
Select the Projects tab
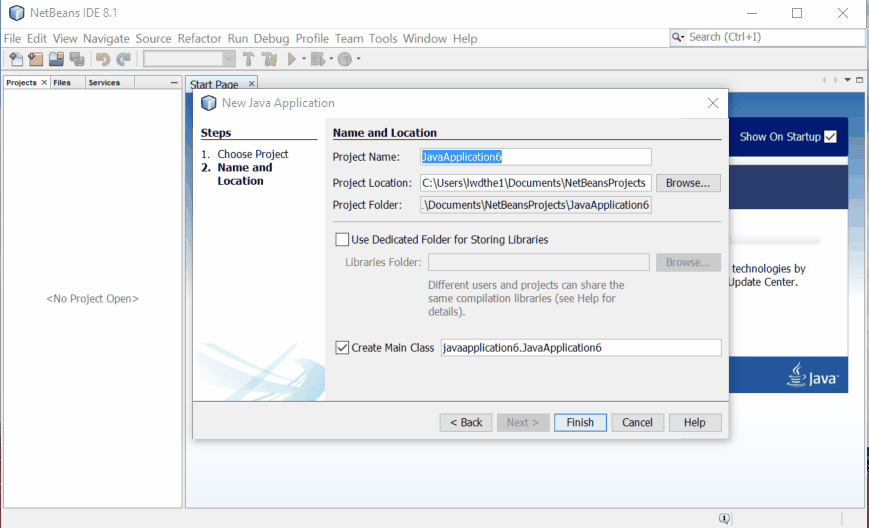(21, 83)
